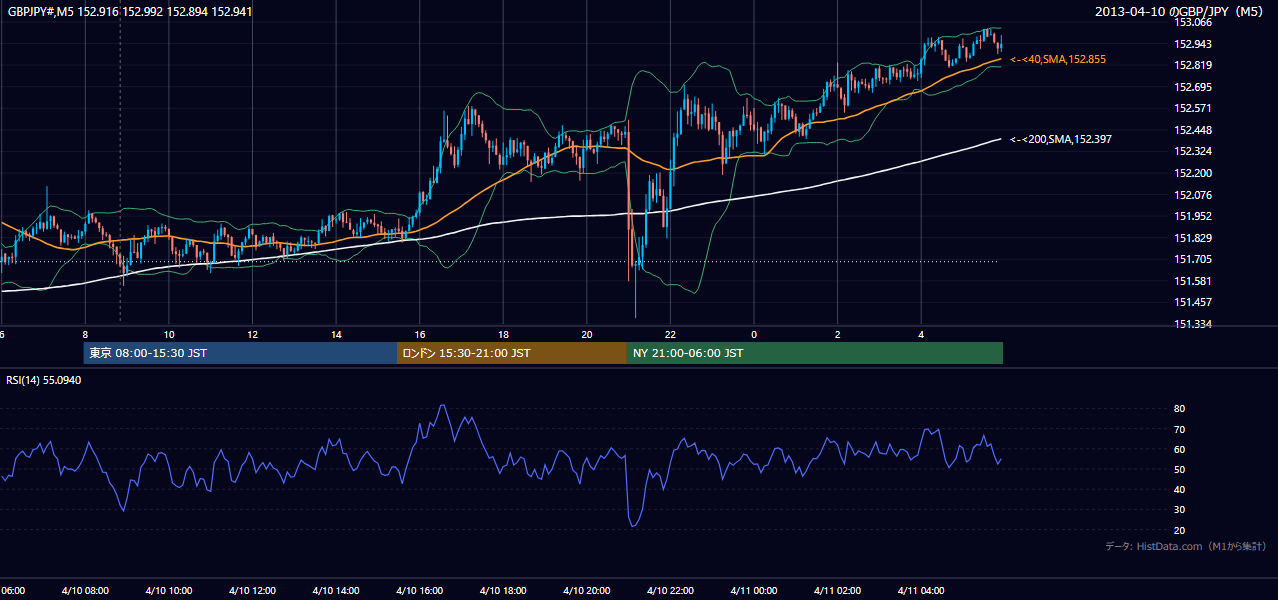Viewport: 1278px width, 600px height.
Task: Click the '4/10 16:00' date-time axis label
Action: [420, 591]
